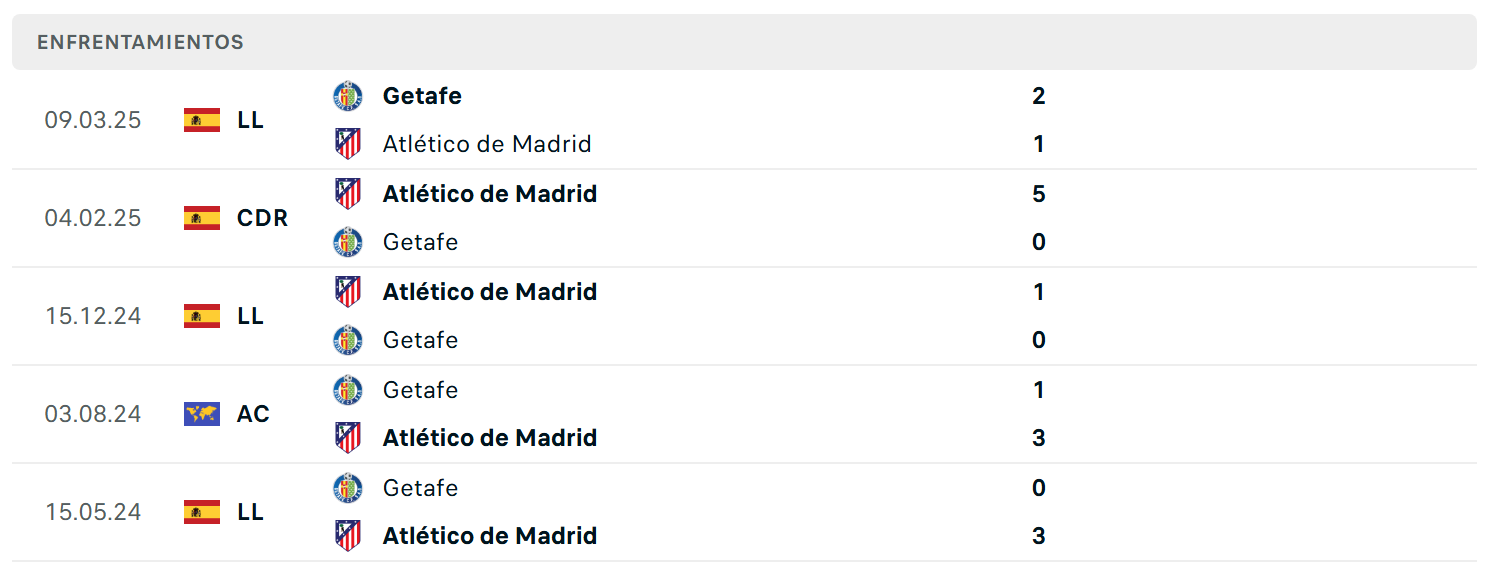The width and height of the screenshot is (1491, 579).
Task: Click world map flag next to AC
Action: pyautogui.click(x=202, y=414)
